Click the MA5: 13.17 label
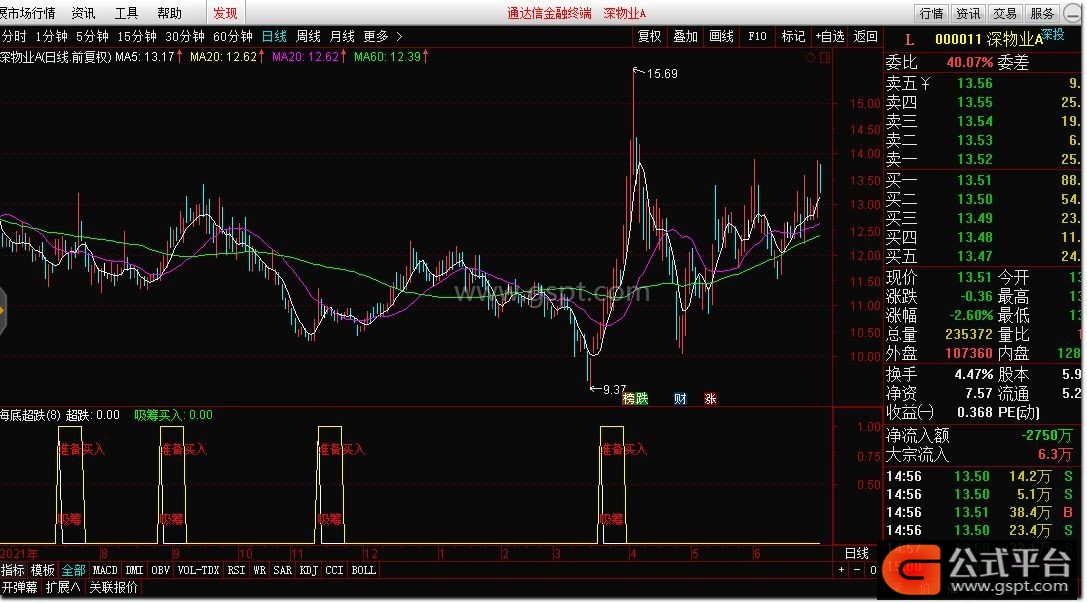 (x=145, y=57)
